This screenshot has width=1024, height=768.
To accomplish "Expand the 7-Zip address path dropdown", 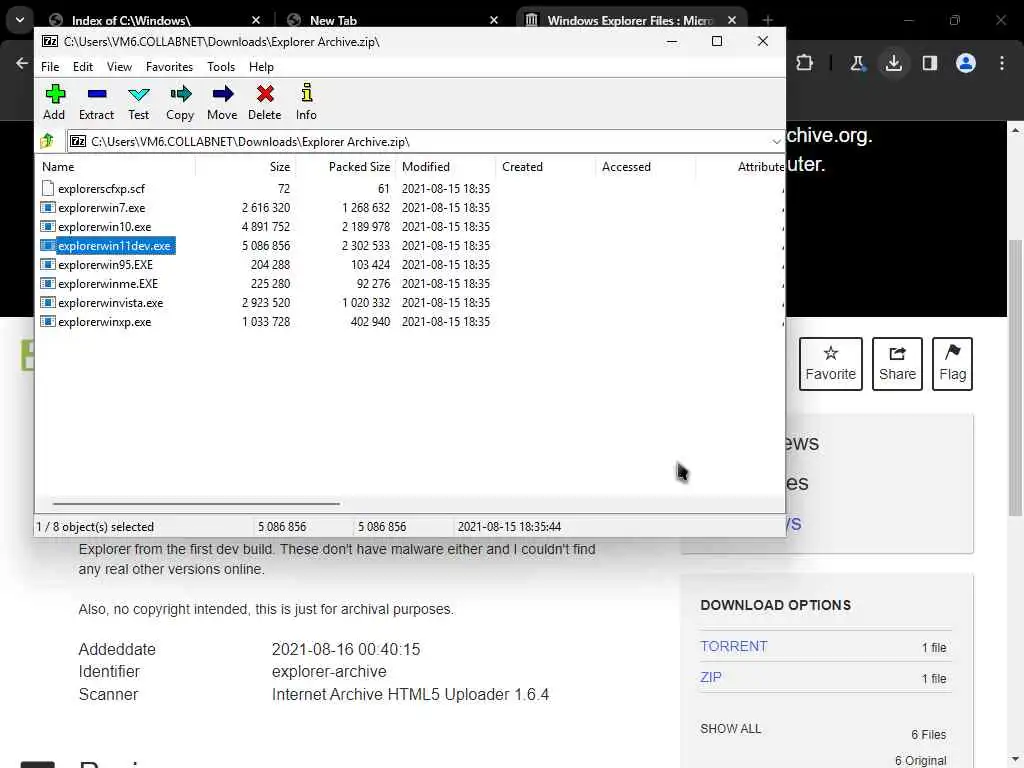I will pyautogui.click(x=775, y=142).
